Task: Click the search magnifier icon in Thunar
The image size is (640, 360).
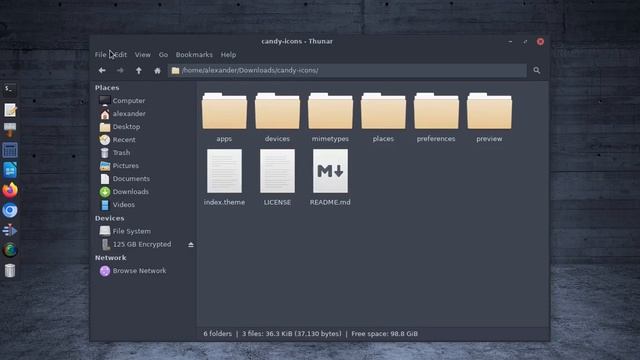Action: click(x=536, y=71)
